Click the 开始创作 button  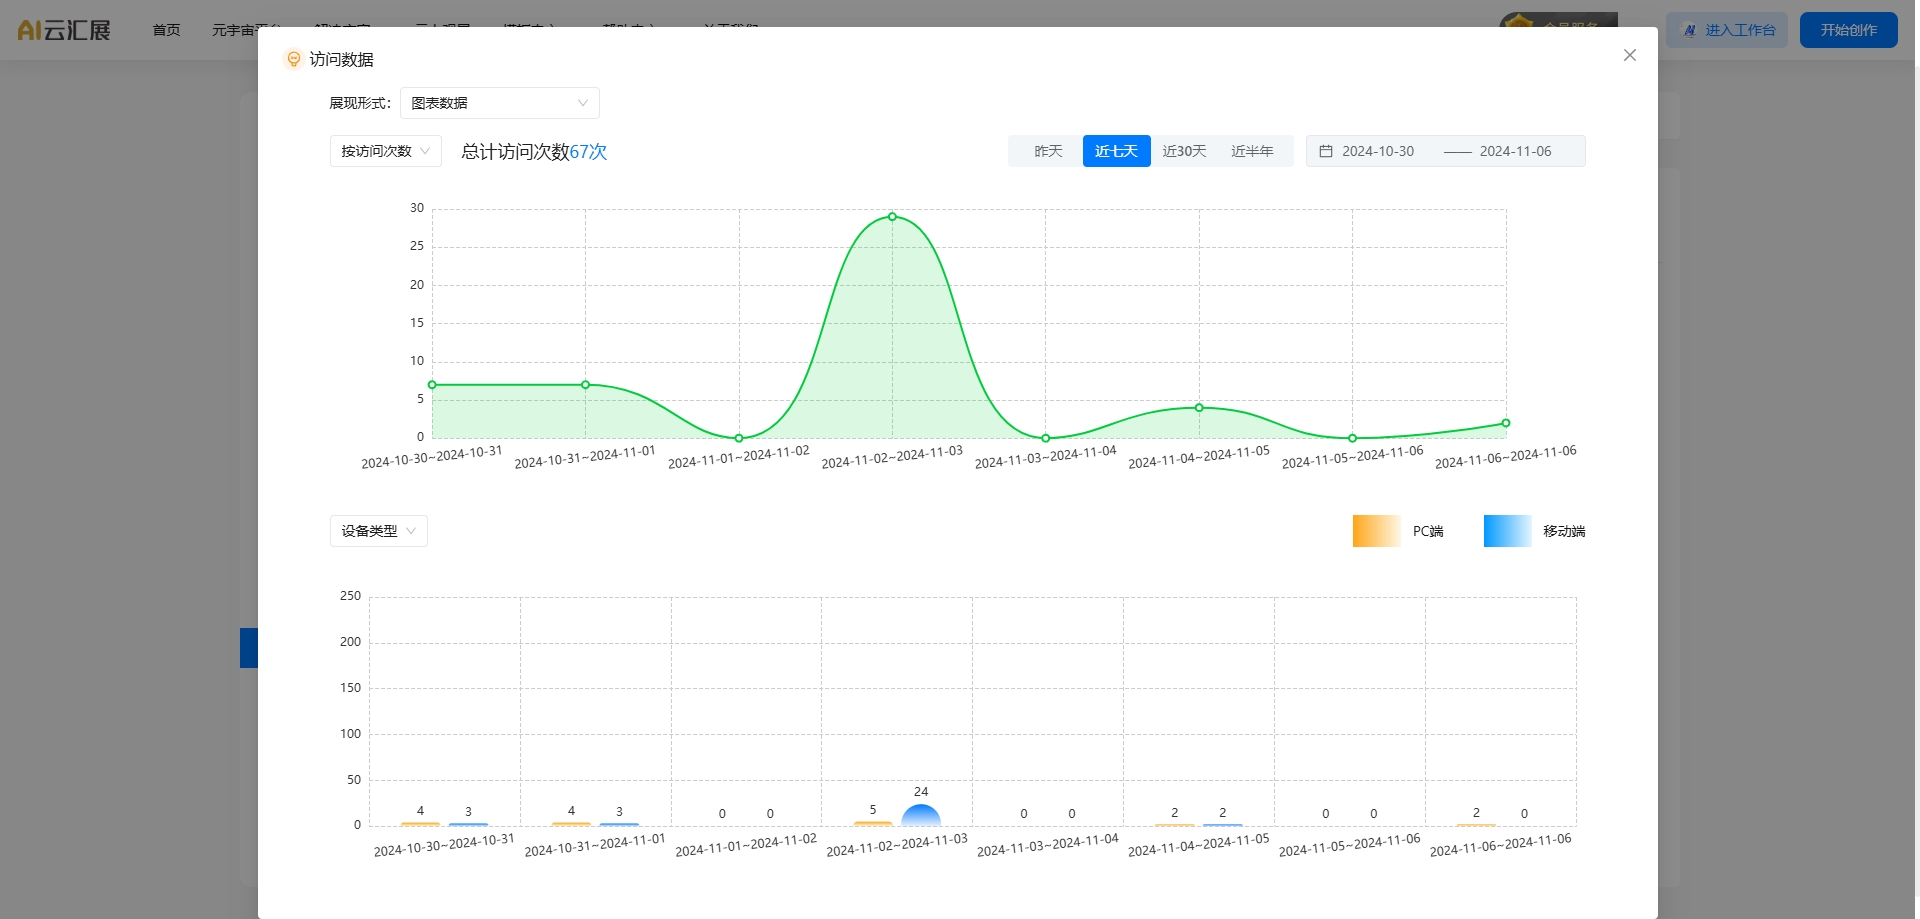(x=1848, y=29)
